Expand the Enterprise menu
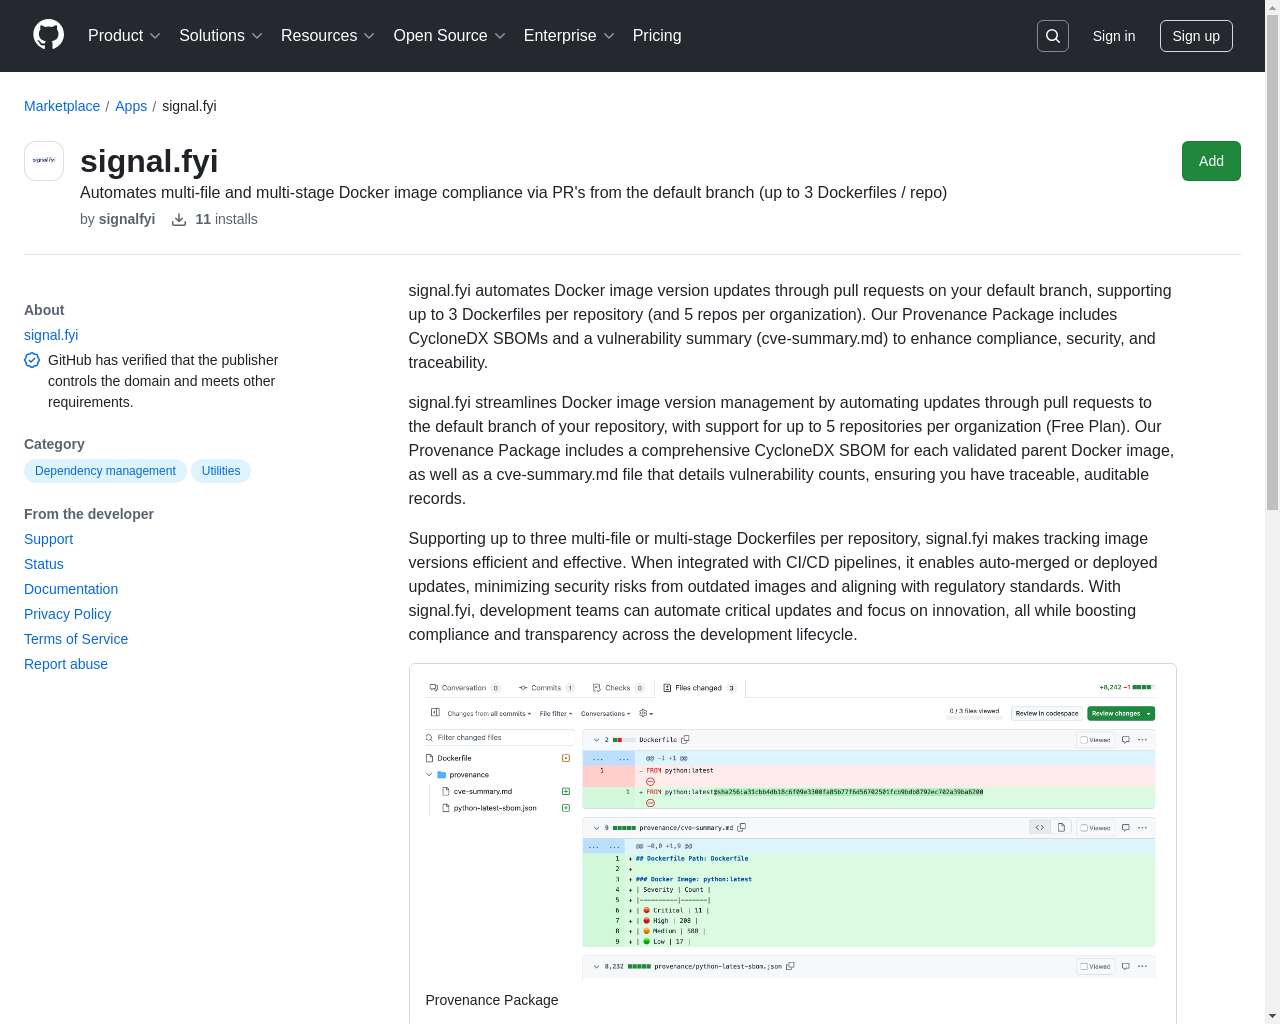Screen dimensions: 1280x1024 (x=569, y=36)
